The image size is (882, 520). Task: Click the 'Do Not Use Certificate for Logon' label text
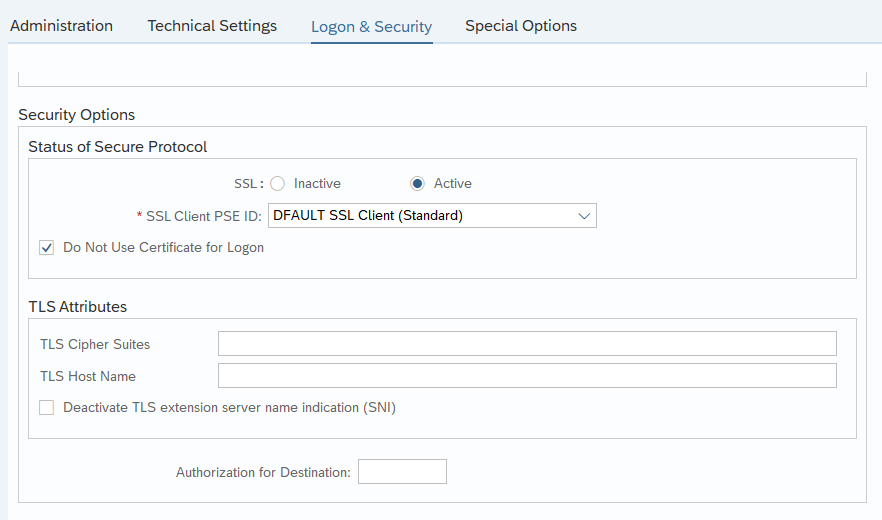(x=163, y=248)
